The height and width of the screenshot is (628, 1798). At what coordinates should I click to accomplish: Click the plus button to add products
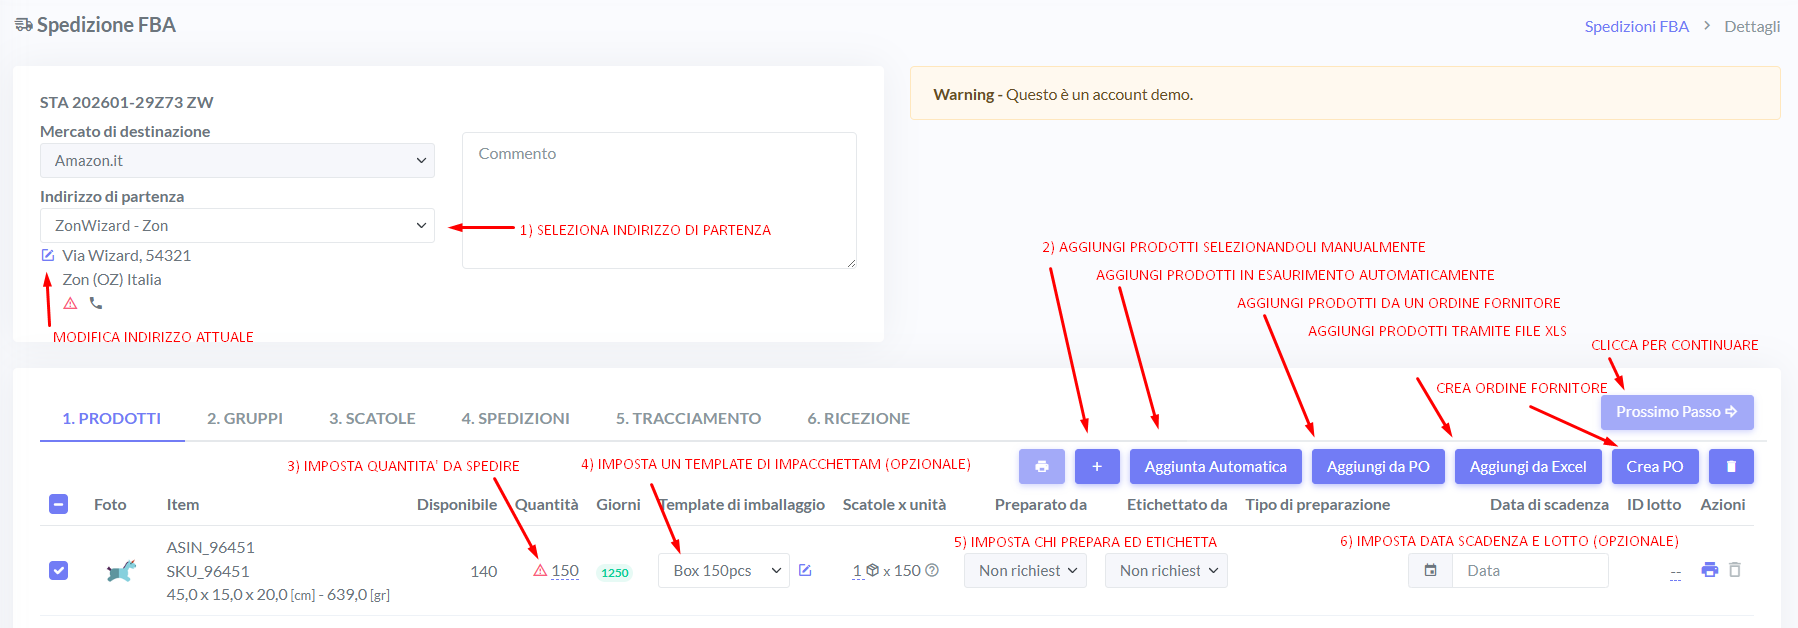tap(1096, 467)
